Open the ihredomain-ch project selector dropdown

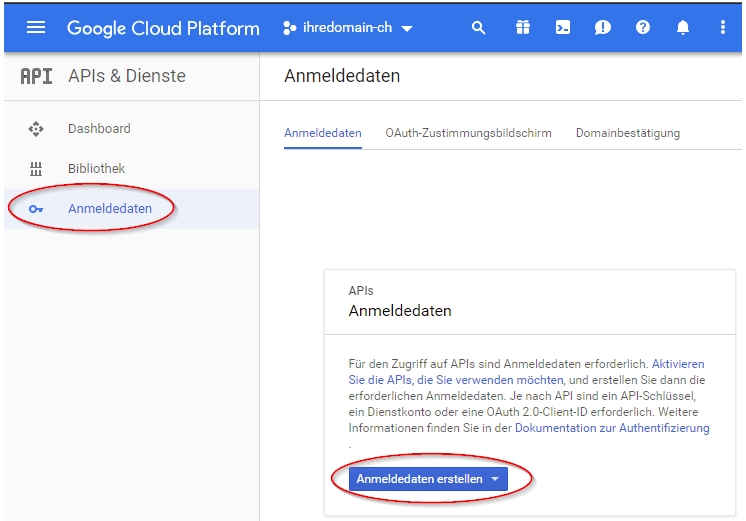(348, 28)
